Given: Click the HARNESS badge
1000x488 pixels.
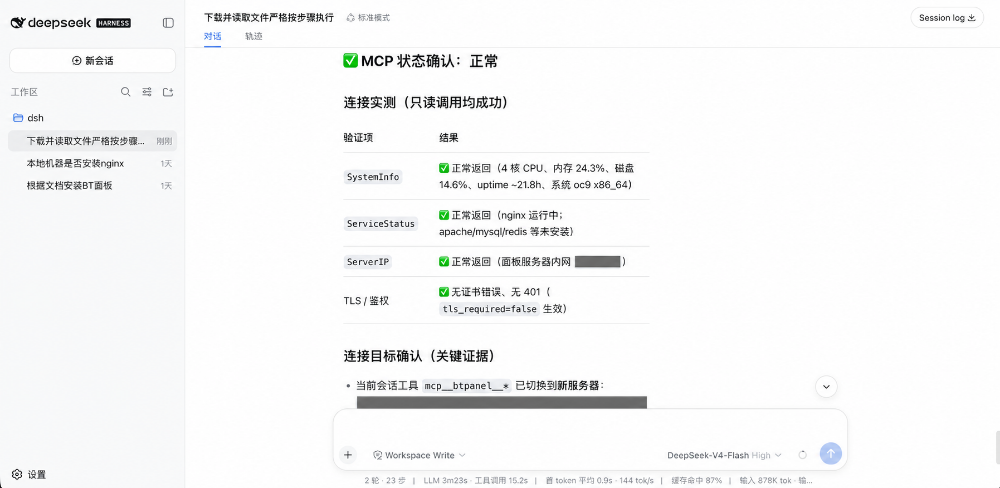Looking at the screenshot, I should pyautogui.click(x=114, y=23).
